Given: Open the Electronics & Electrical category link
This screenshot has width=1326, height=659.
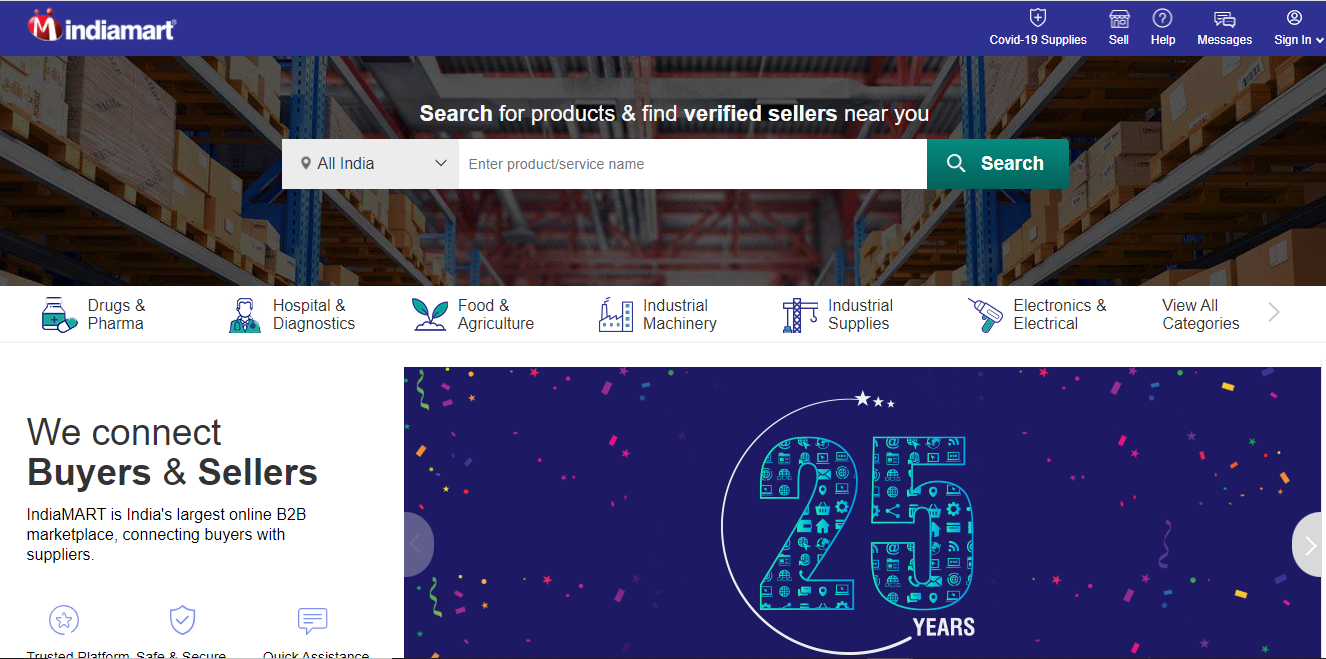Looking at the screenshot, I should 1060,315.
